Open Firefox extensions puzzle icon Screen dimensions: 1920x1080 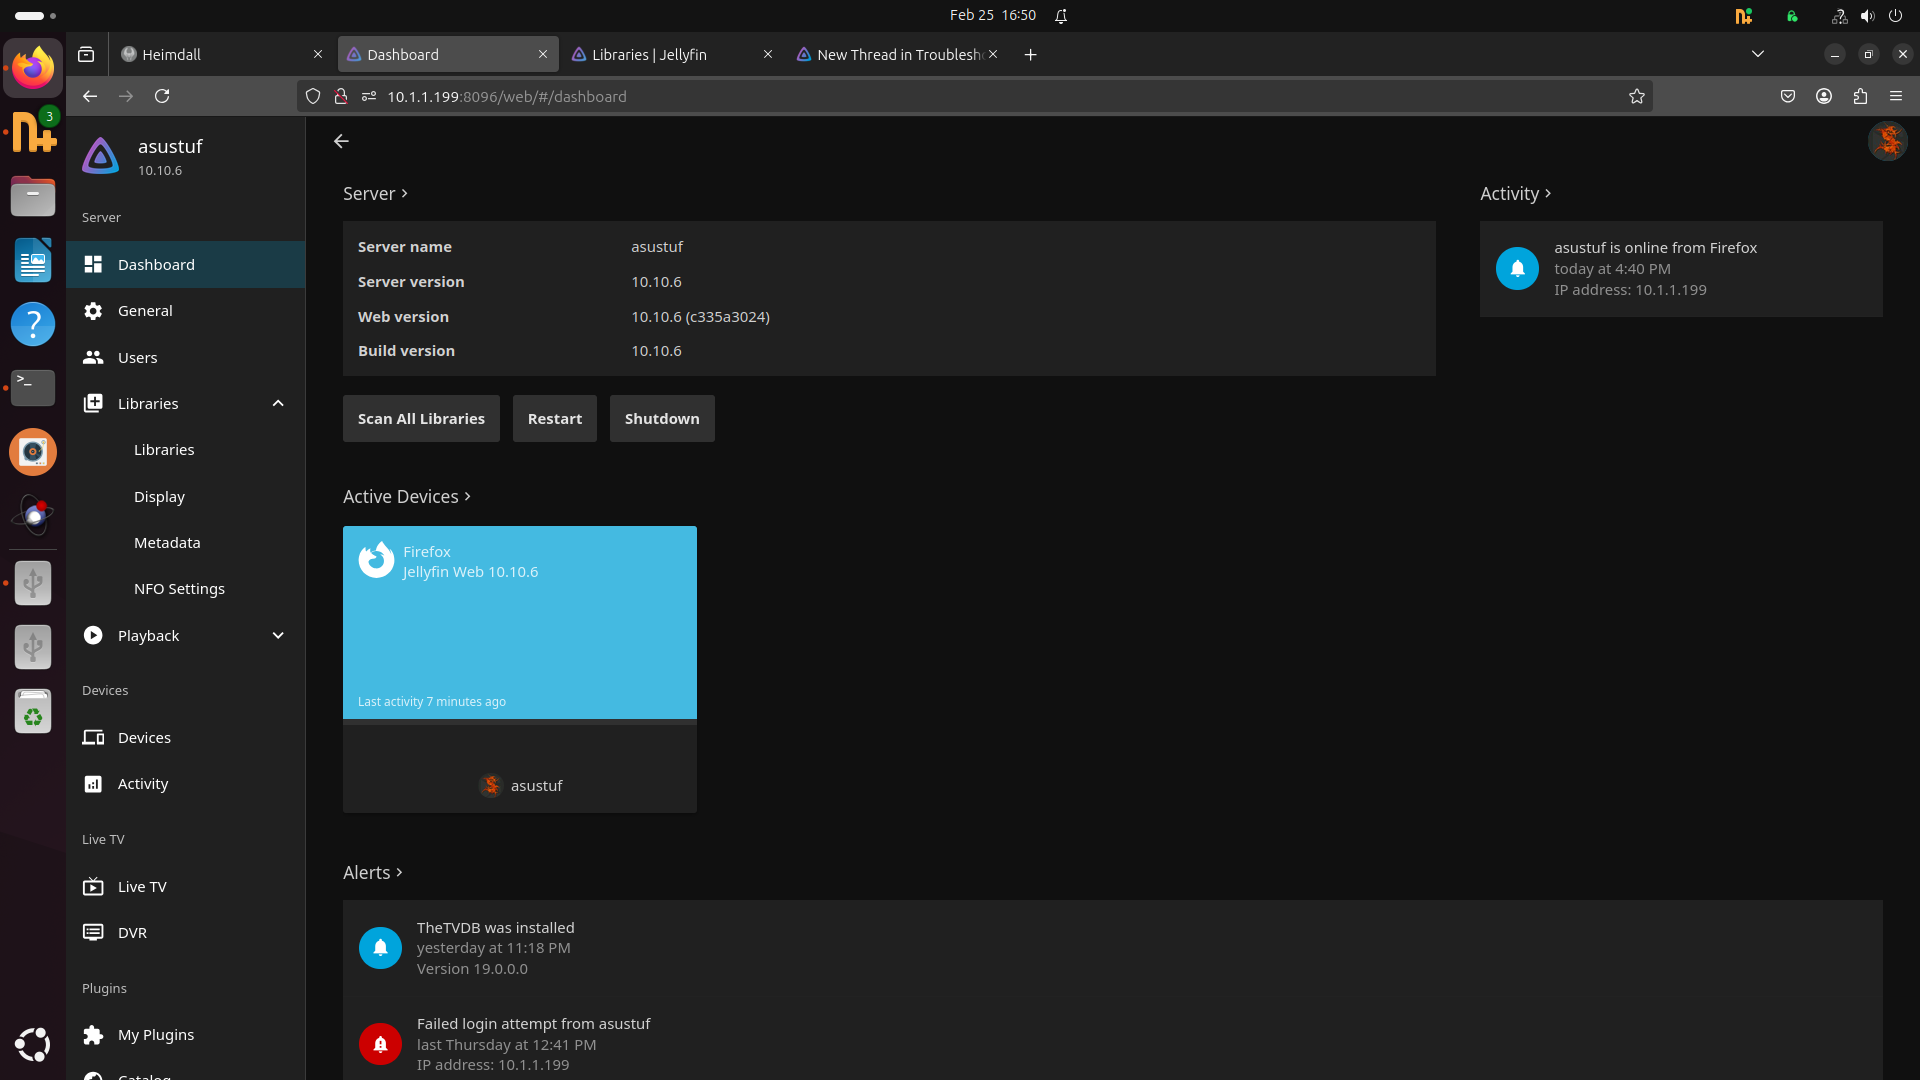pos(1860,96)
